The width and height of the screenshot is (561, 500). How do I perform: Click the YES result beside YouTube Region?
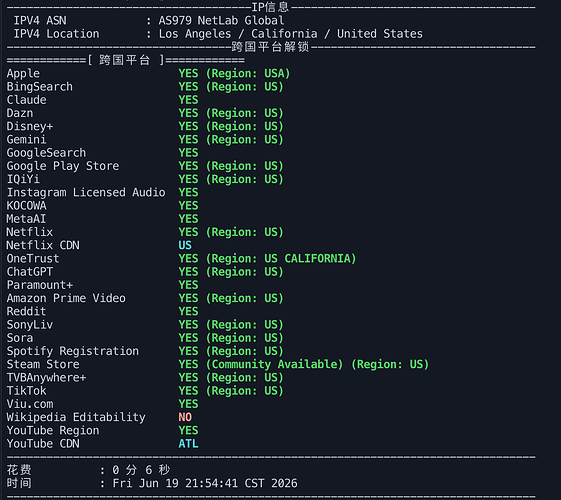tap(188, 431)
